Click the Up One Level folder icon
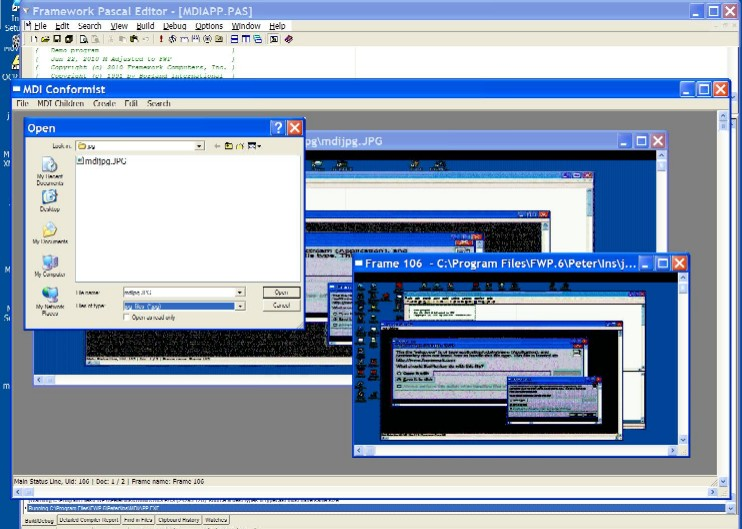The width and height of the screenshot is (742, 529). pos(229,146)
